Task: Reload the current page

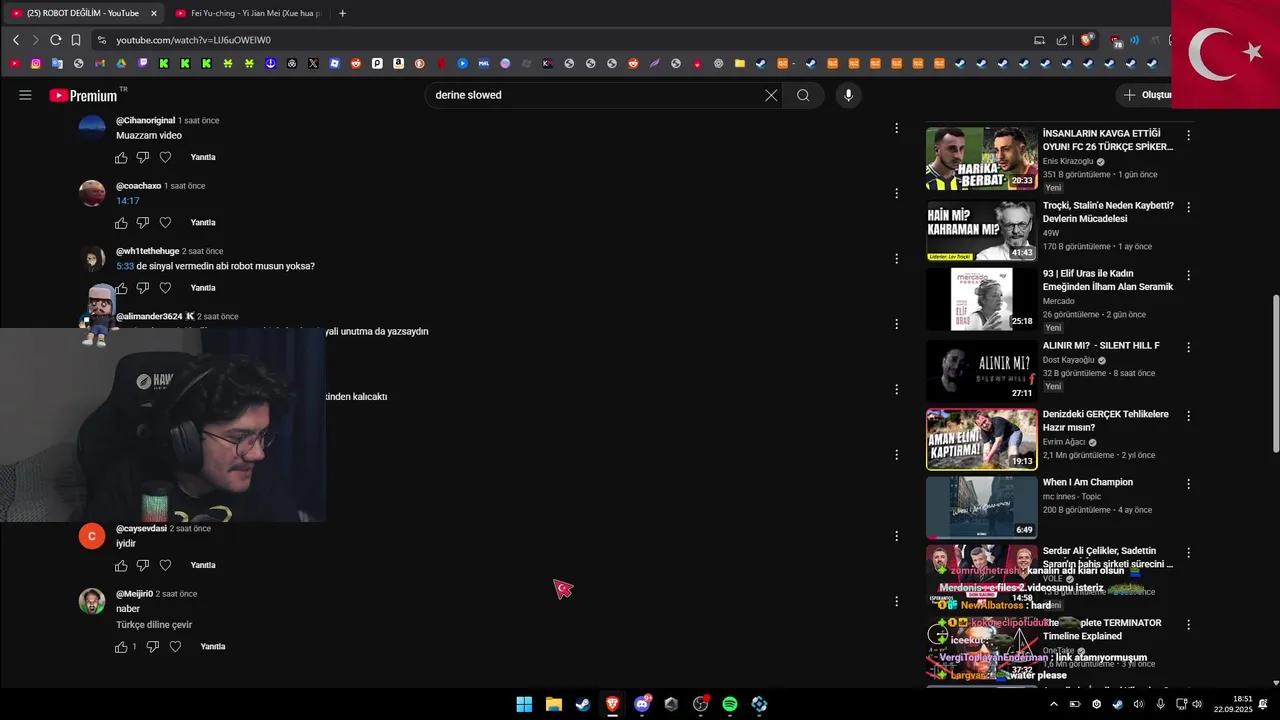Action: point(56,40)
